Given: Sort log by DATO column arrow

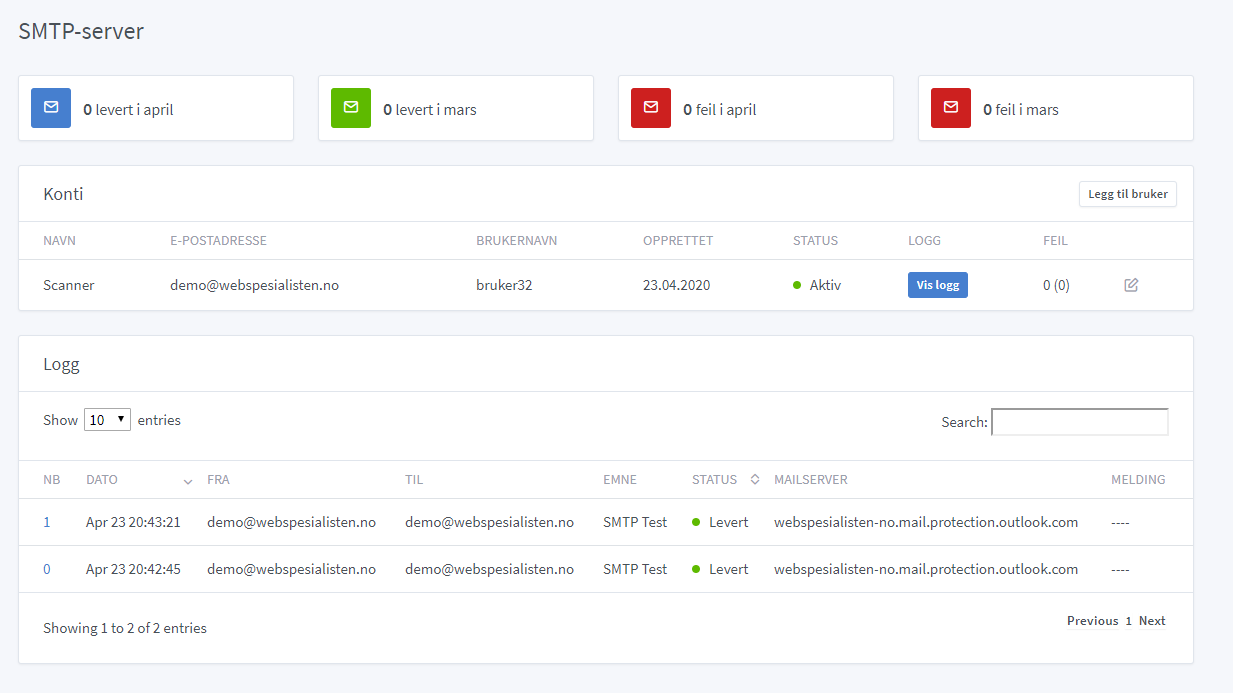Looking at the screenshot, I should coord(188,481).
